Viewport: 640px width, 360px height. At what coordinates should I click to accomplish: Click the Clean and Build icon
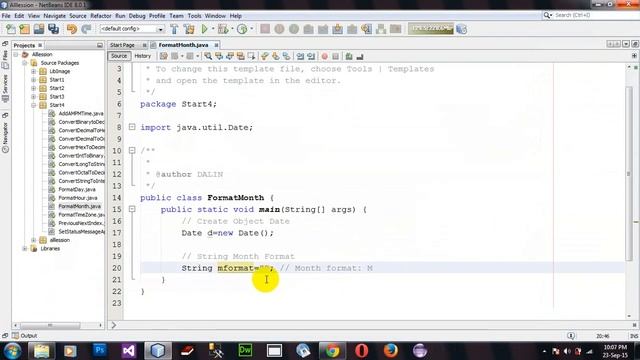(x=189, y=29)
